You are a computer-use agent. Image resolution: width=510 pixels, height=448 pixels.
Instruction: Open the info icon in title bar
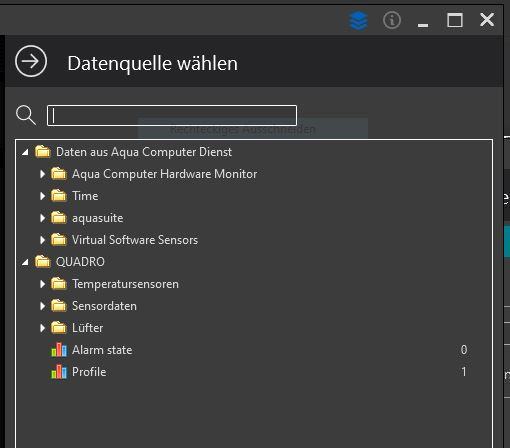tap(392, 20)
